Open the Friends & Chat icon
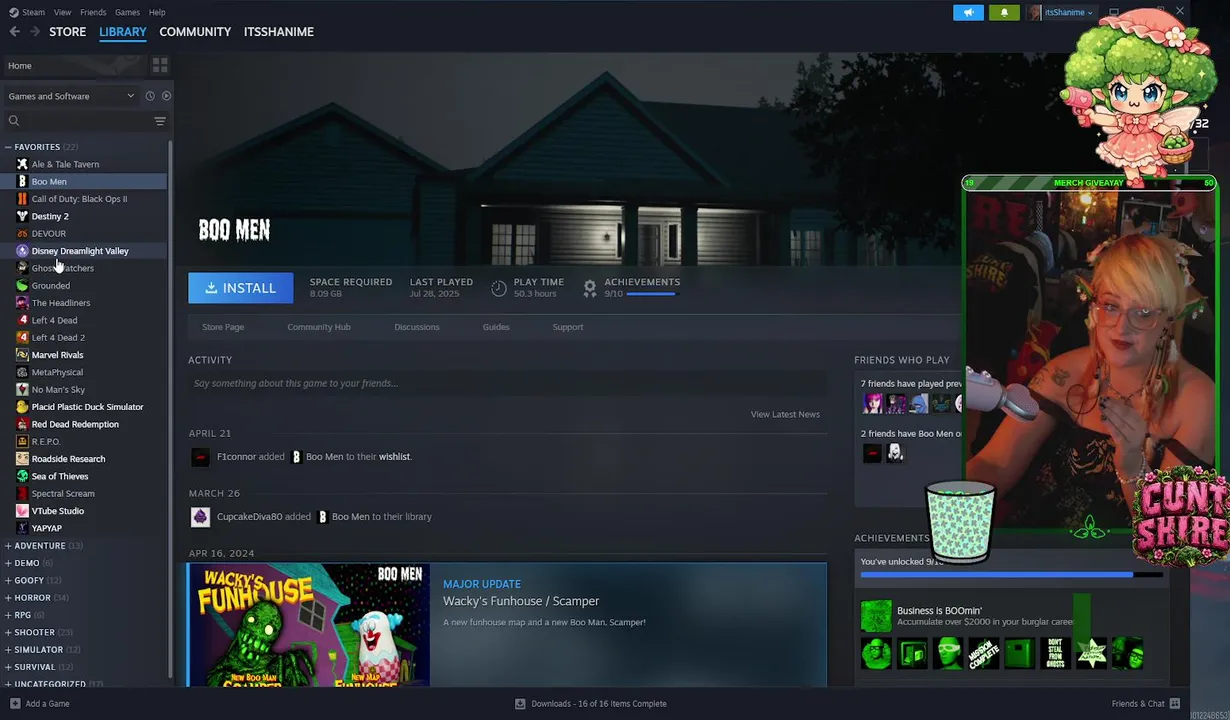 pos(1175,703)
